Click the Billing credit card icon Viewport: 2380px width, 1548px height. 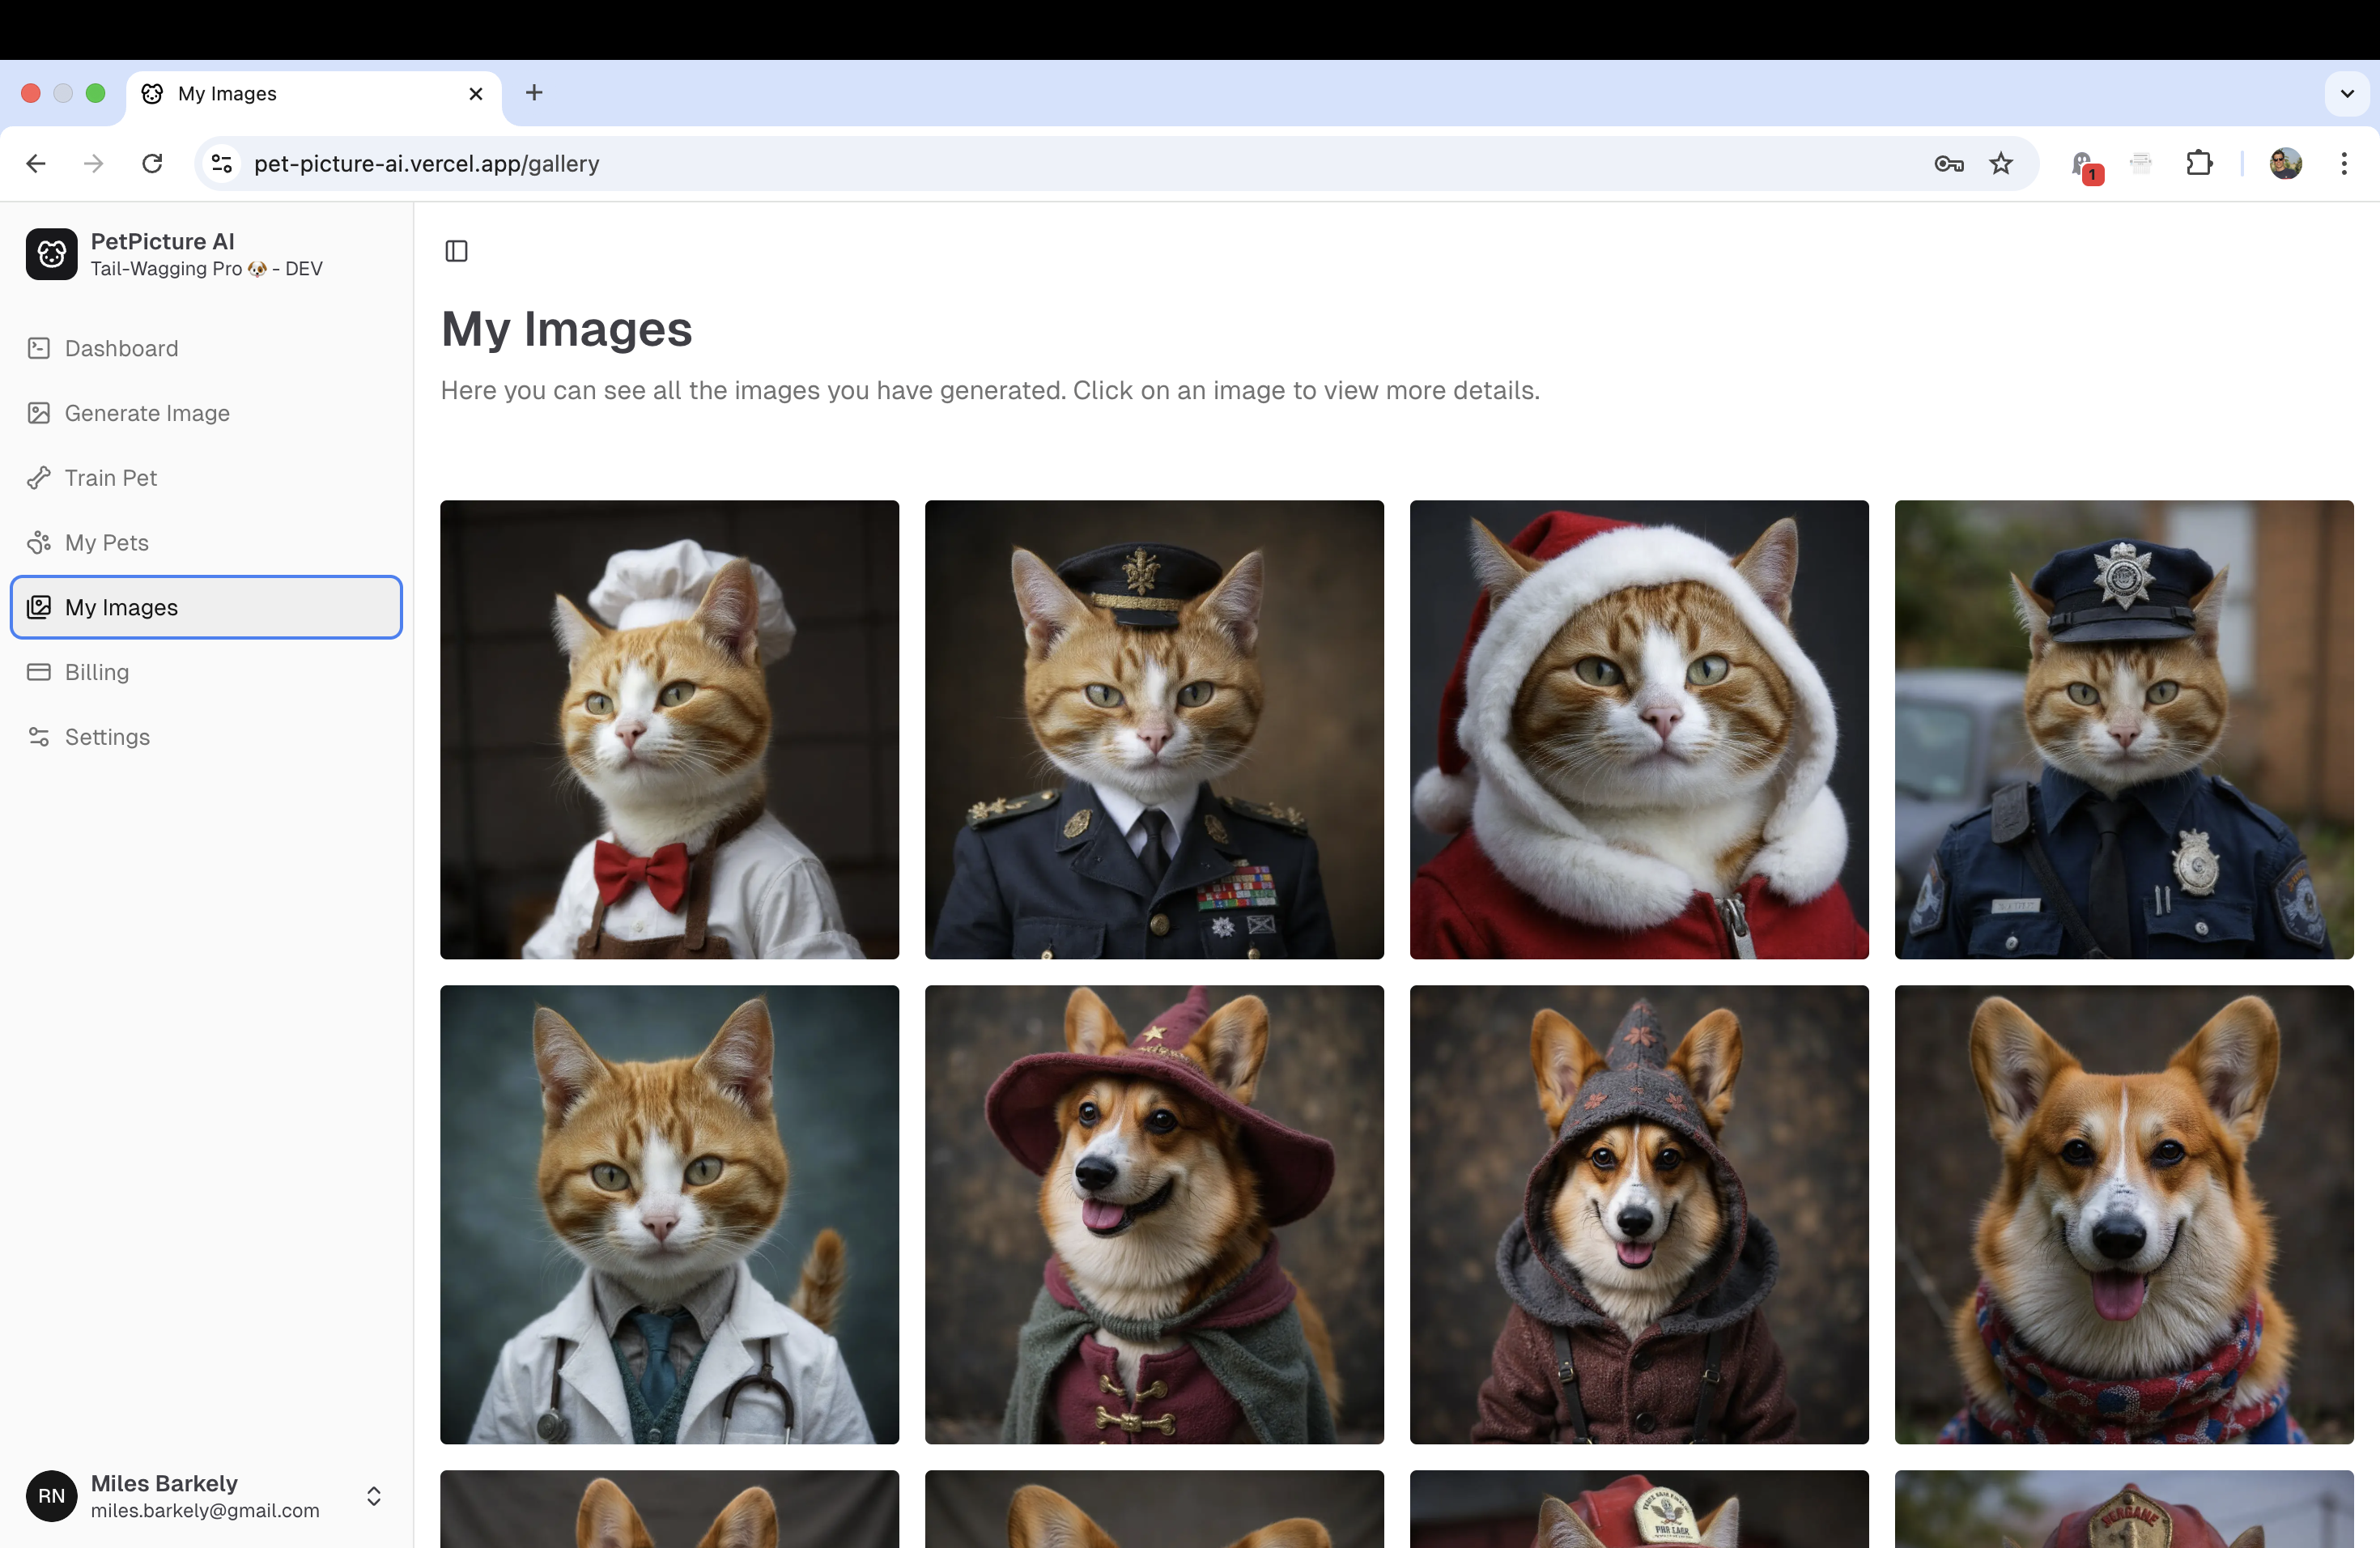39,672
